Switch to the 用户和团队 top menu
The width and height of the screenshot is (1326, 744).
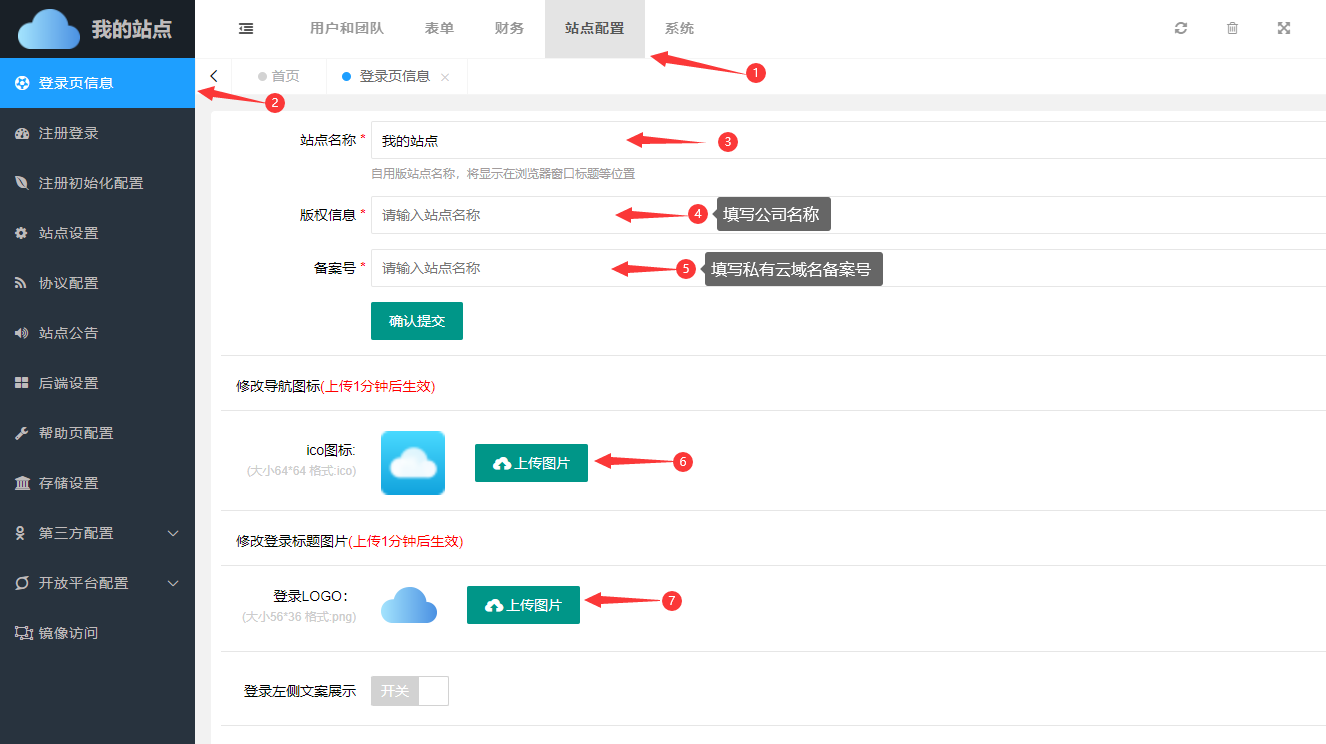click(x=346, y=28)
